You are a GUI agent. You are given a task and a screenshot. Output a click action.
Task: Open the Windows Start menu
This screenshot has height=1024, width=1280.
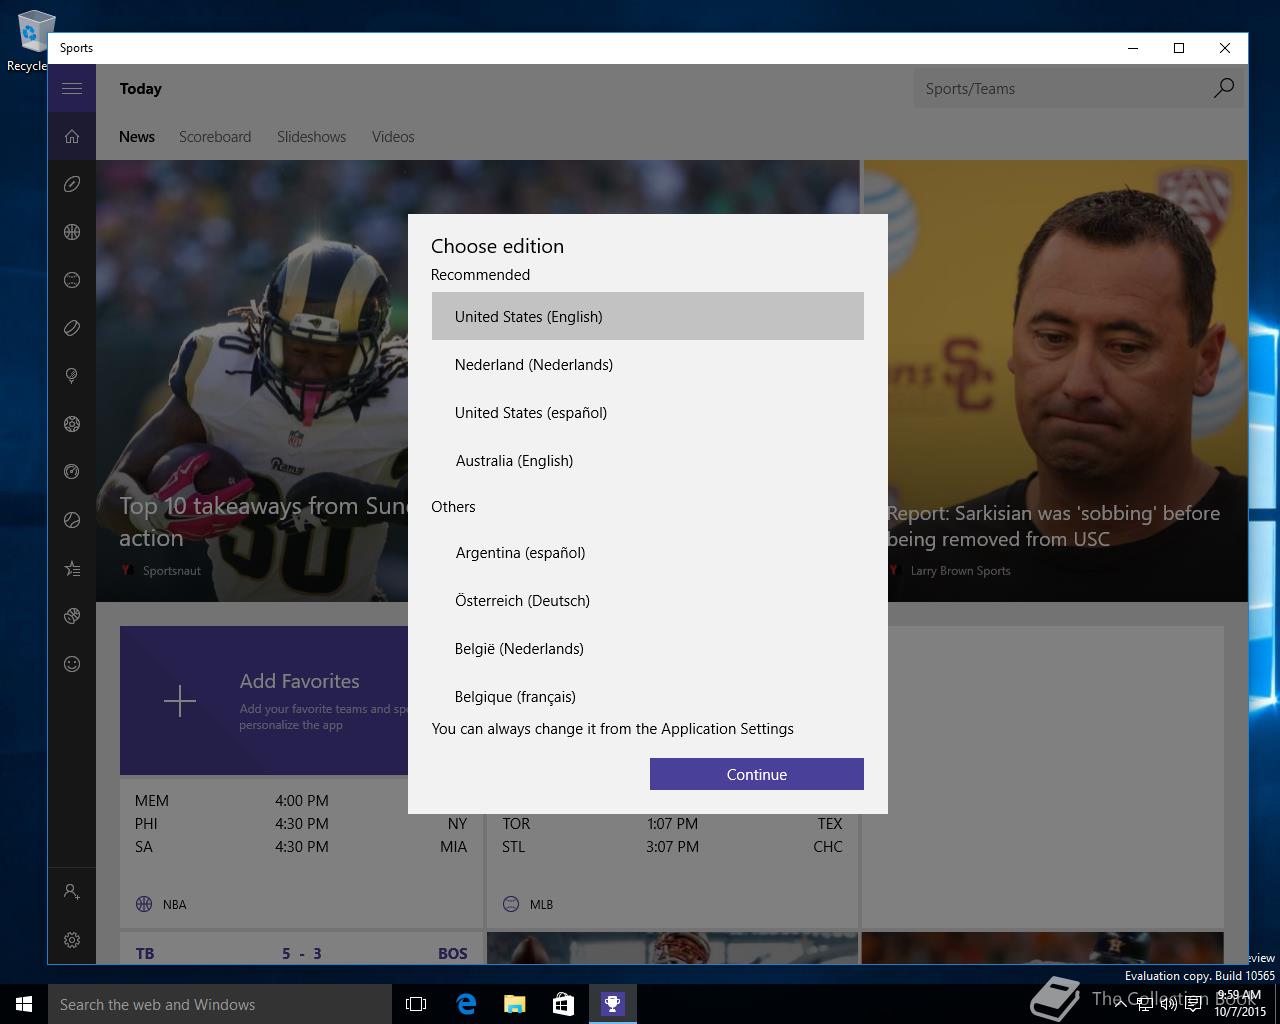point(24,1004)
